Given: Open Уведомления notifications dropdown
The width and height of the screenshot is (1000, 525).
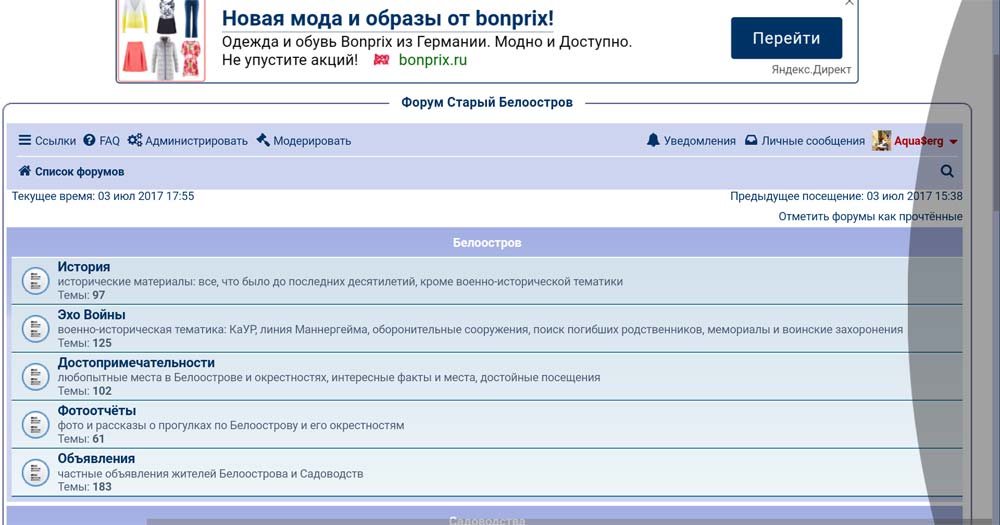Looking at the screenshot, I should pyautogui.click(x=691, y=141).
